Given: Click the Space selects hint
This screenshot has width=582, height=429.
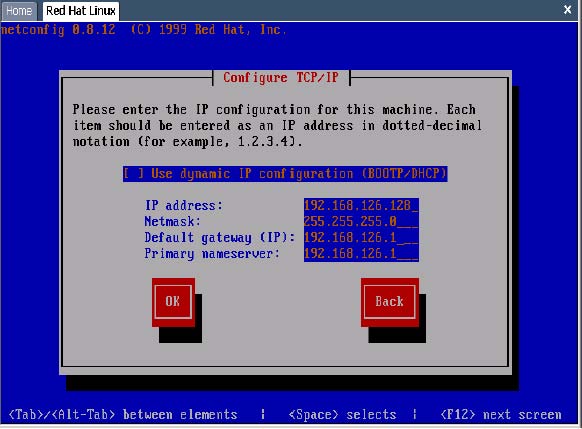Looking at the screenshot, I should point(343,414).
